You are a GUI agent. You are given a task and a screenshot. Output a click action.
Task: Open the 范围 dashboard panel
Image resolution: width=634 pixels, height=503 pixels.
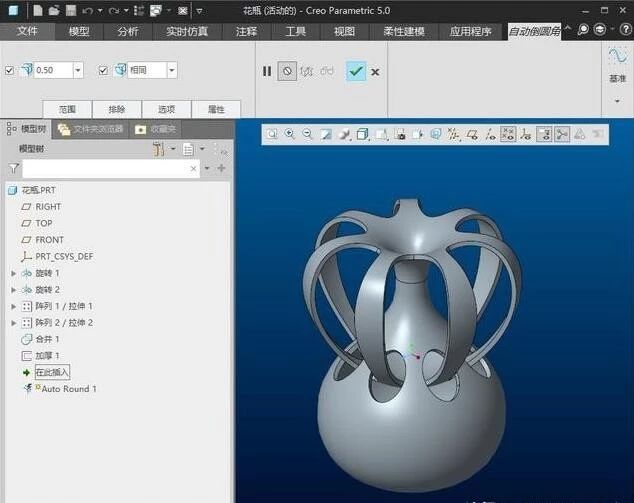(x=67, y=109)
